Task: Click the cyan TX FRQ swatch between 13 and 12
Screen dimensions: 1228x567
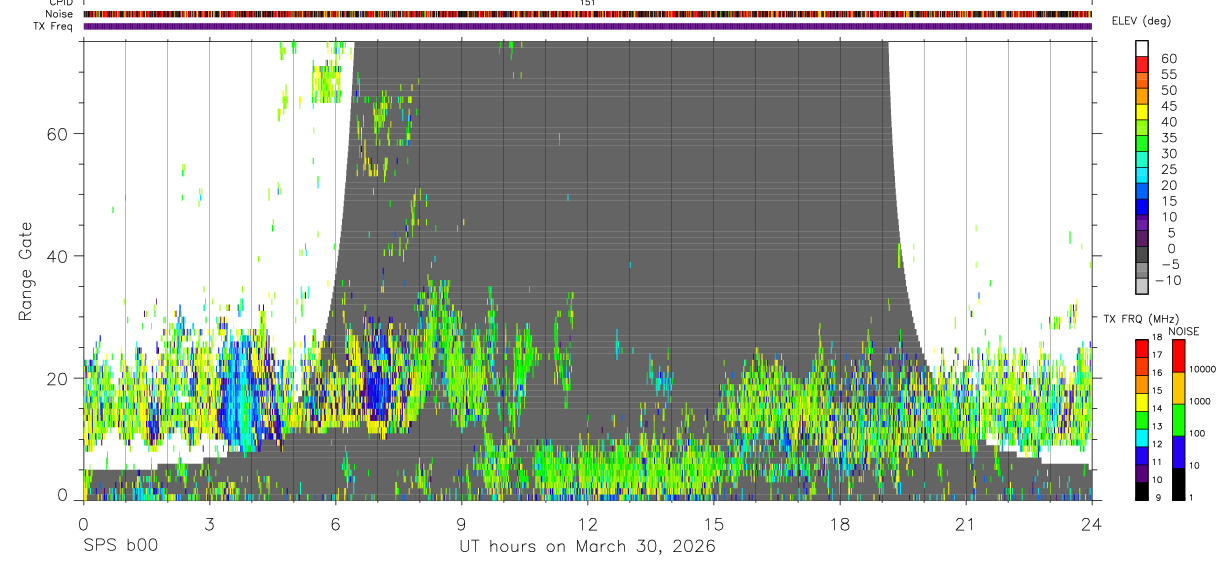Action: click(1142, 438)
